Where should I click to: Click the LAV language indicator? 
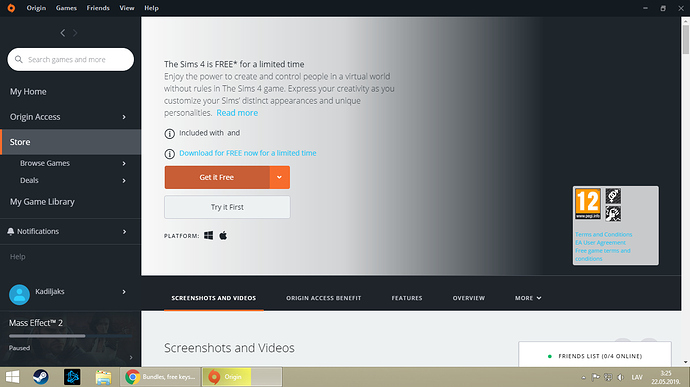coord(637,377)
